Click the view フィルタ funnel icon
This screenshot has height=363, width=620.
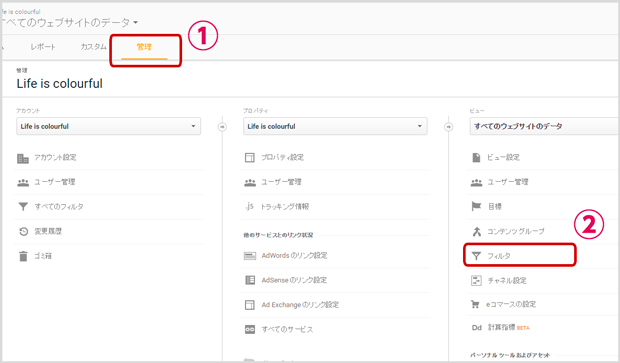(x=476, y=256)
